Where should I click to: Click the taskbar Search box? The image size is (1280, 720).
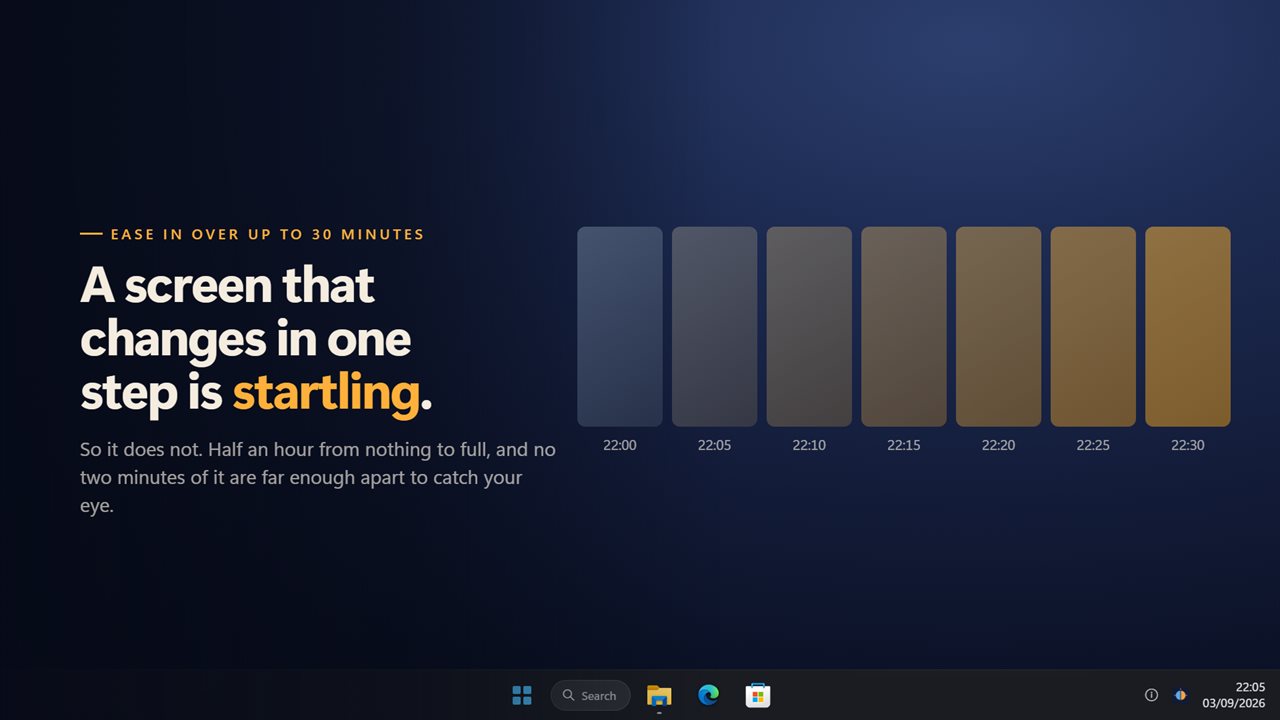[x=590, y=695]
